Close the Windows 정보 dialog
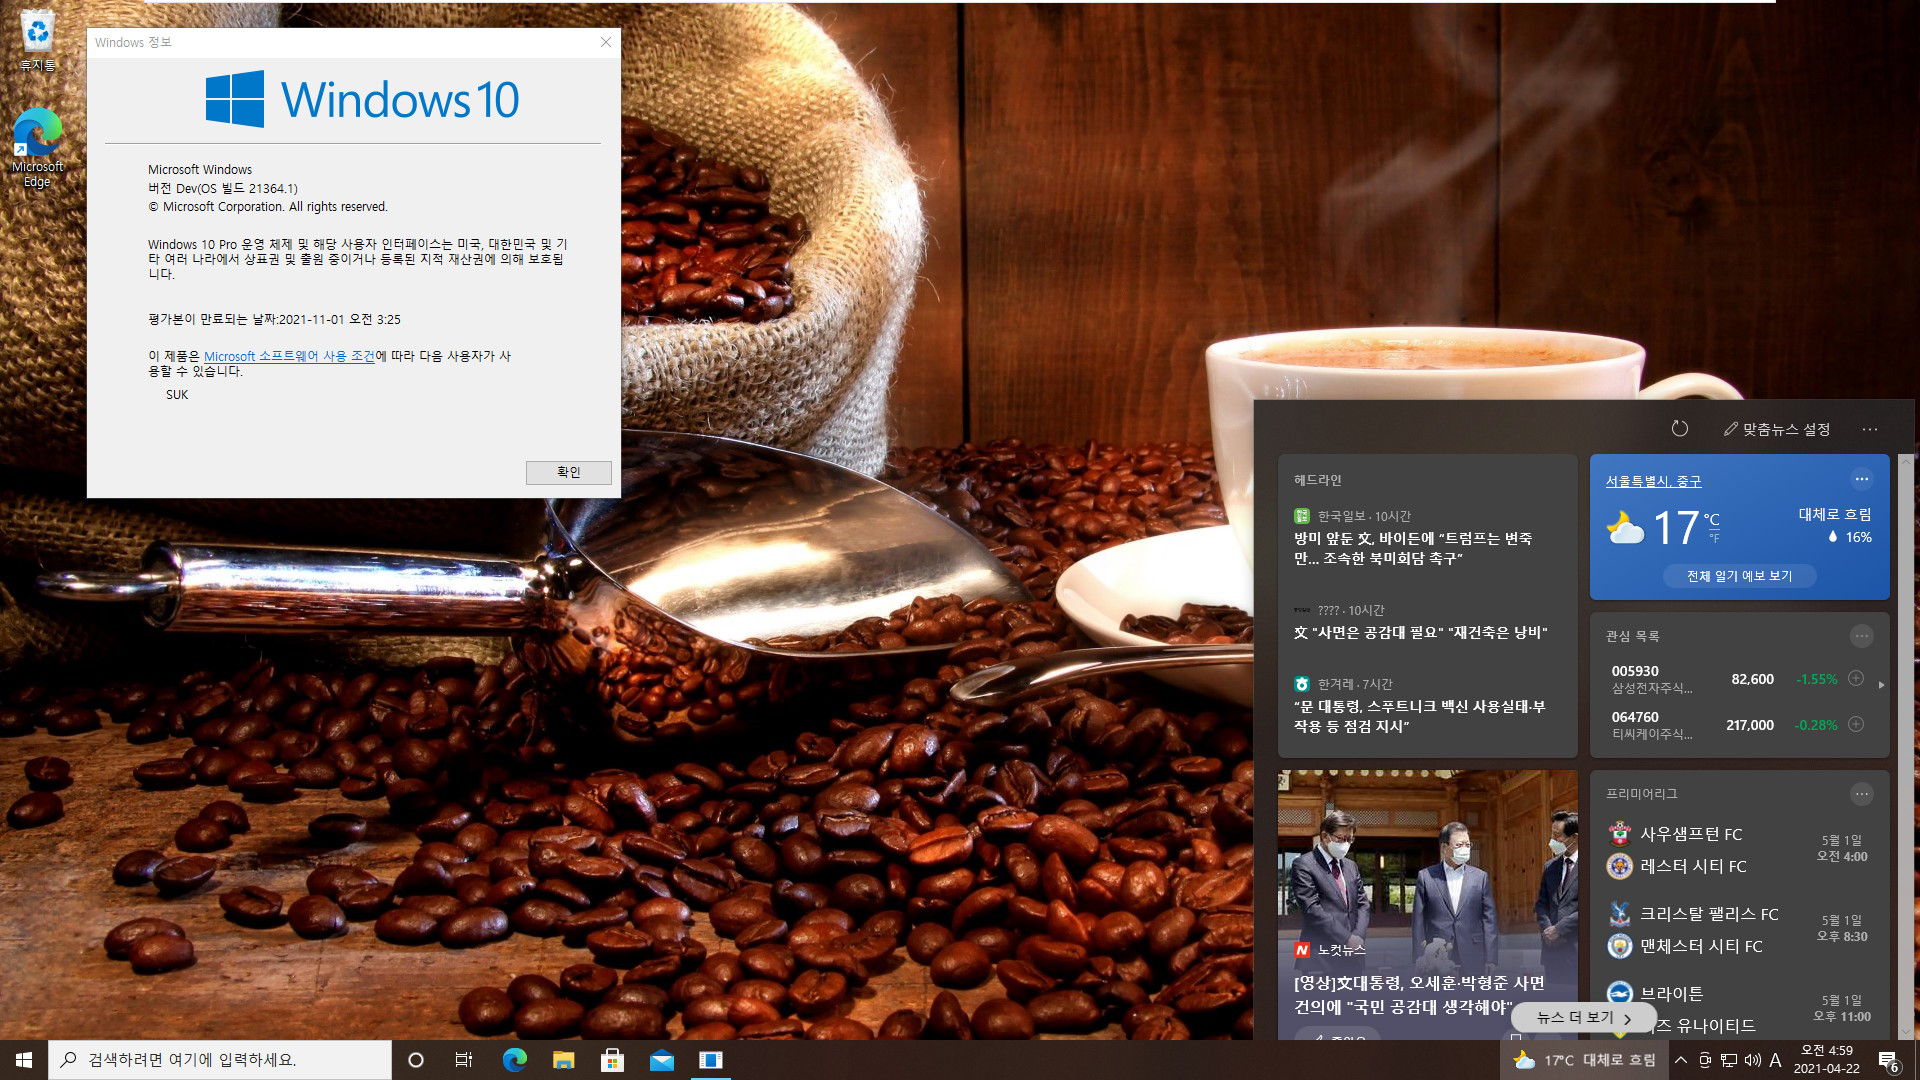Image resolution: width=1920 pixels, height=1080 pixels. [x=605, y=42]
